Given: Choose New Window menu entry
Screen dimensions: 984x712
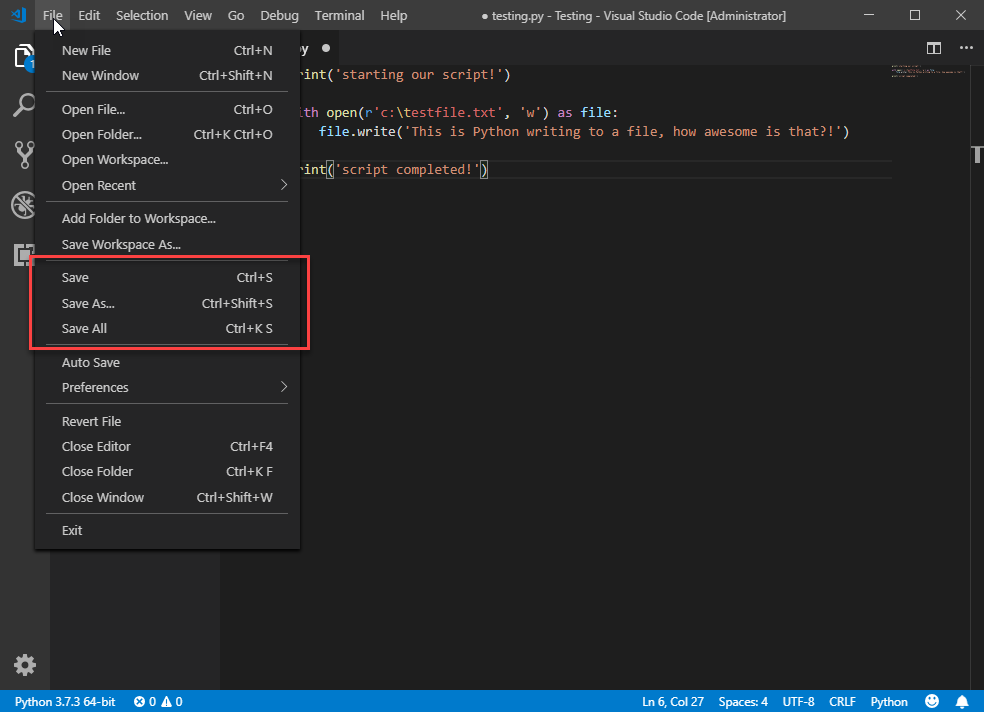Looking at the screenshot, I should coord(167,75).
